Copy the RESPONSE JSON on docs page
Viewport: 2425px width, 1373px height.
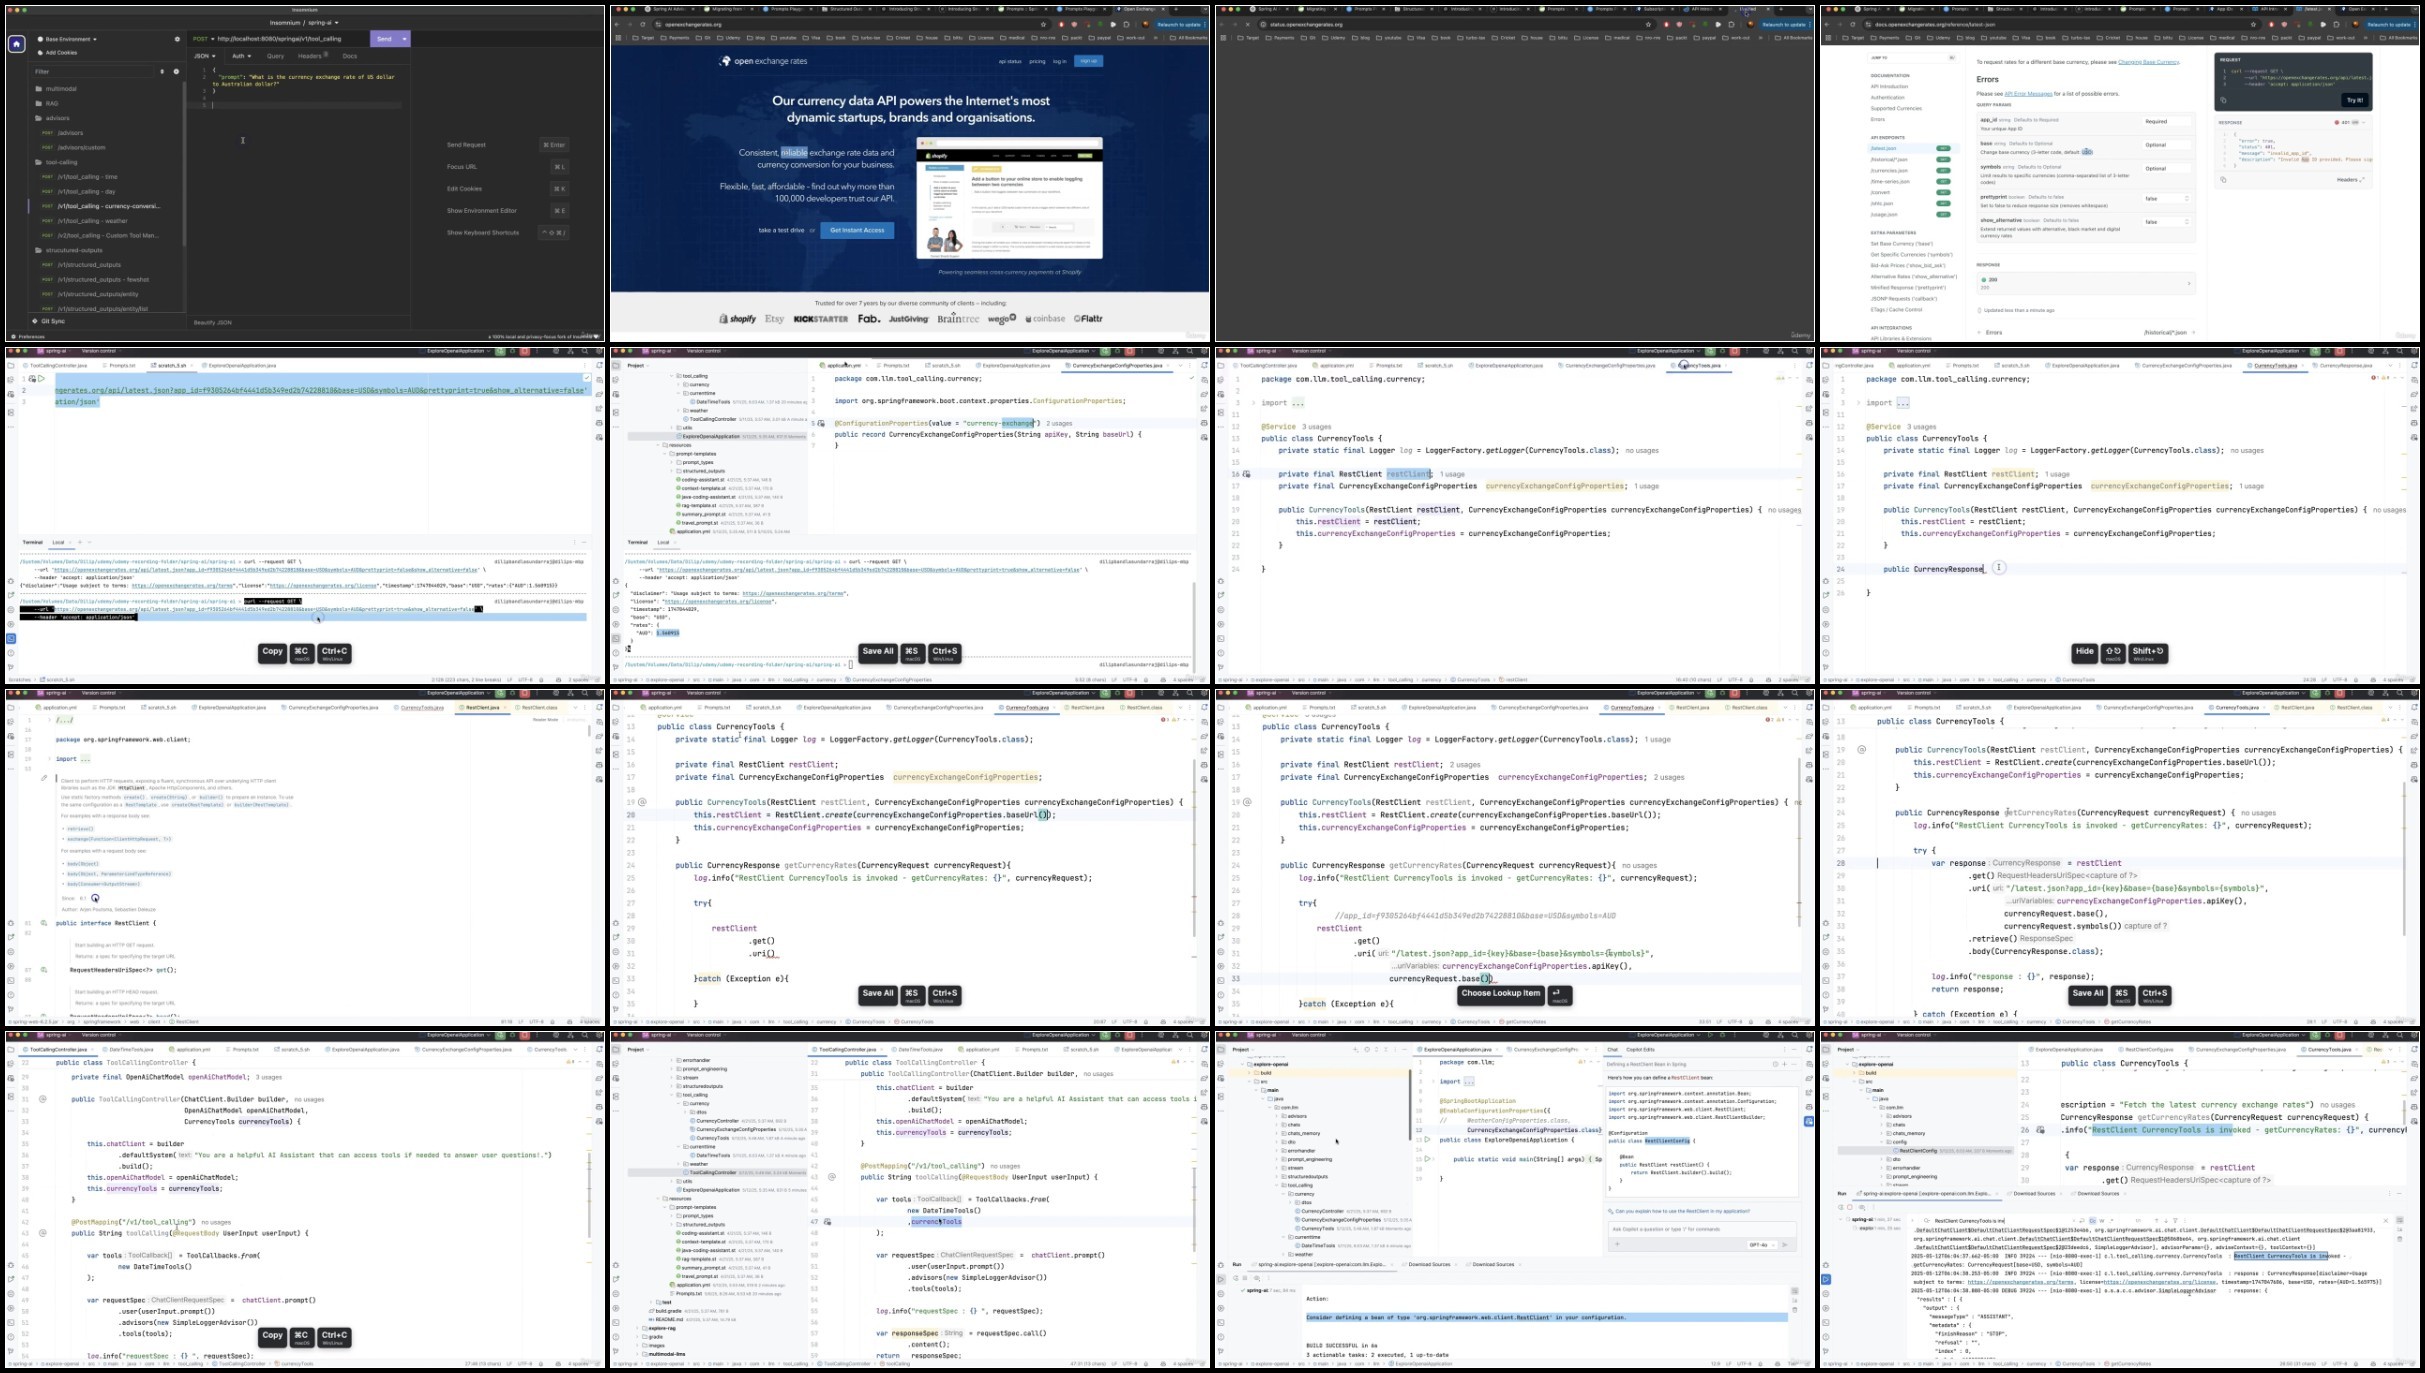[x=2223, y=180]
